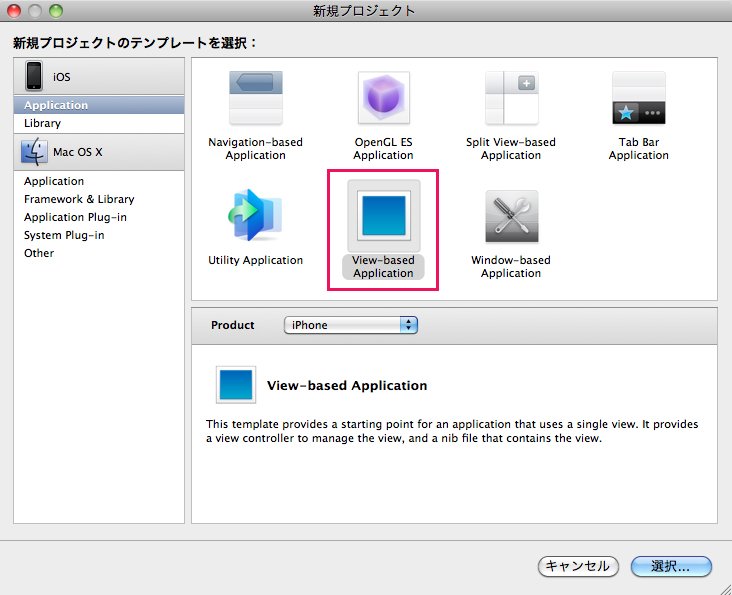
Task: Open System Plug-in category
Action: [x=99, y=235]
